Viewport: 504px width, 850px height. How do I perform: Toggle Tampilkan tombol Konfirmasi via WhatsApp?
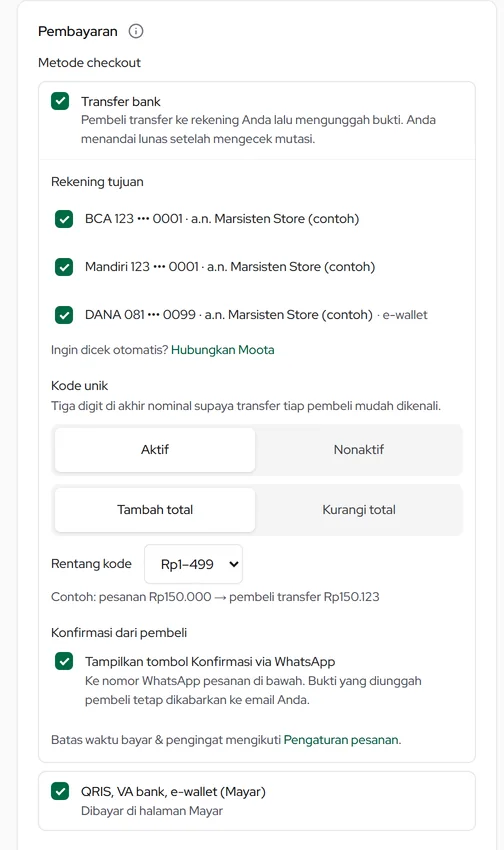tap(64, 661)
